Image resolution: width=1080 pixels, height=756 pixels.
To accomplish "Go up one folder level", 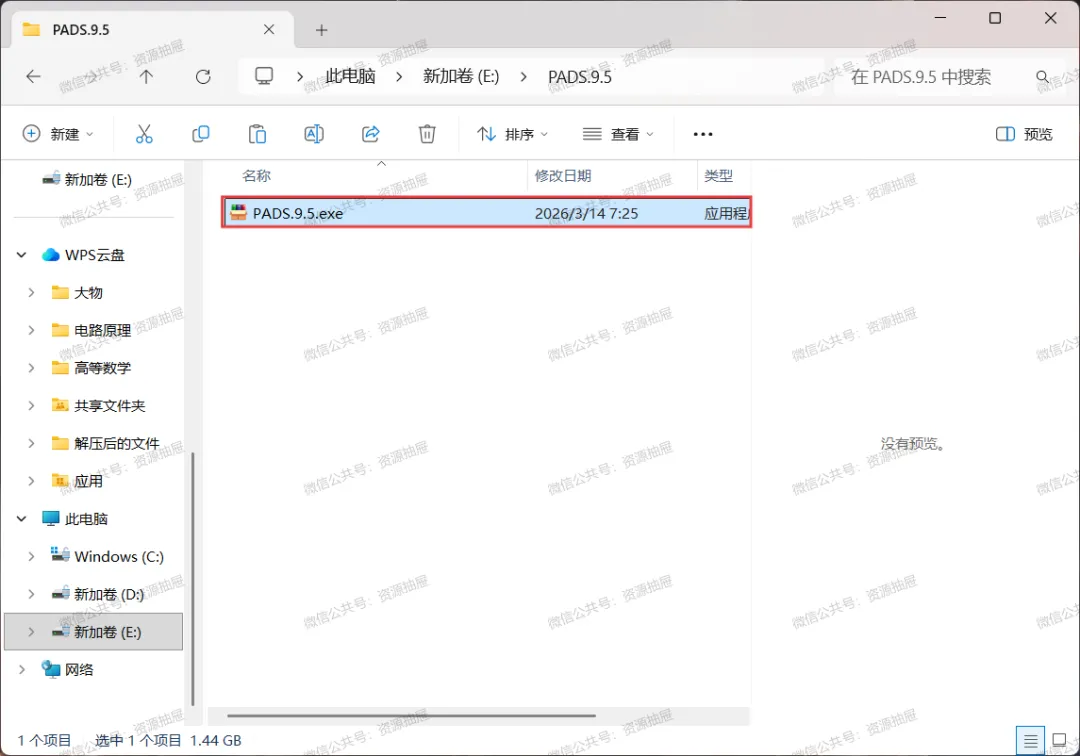I will pos(146,76).
